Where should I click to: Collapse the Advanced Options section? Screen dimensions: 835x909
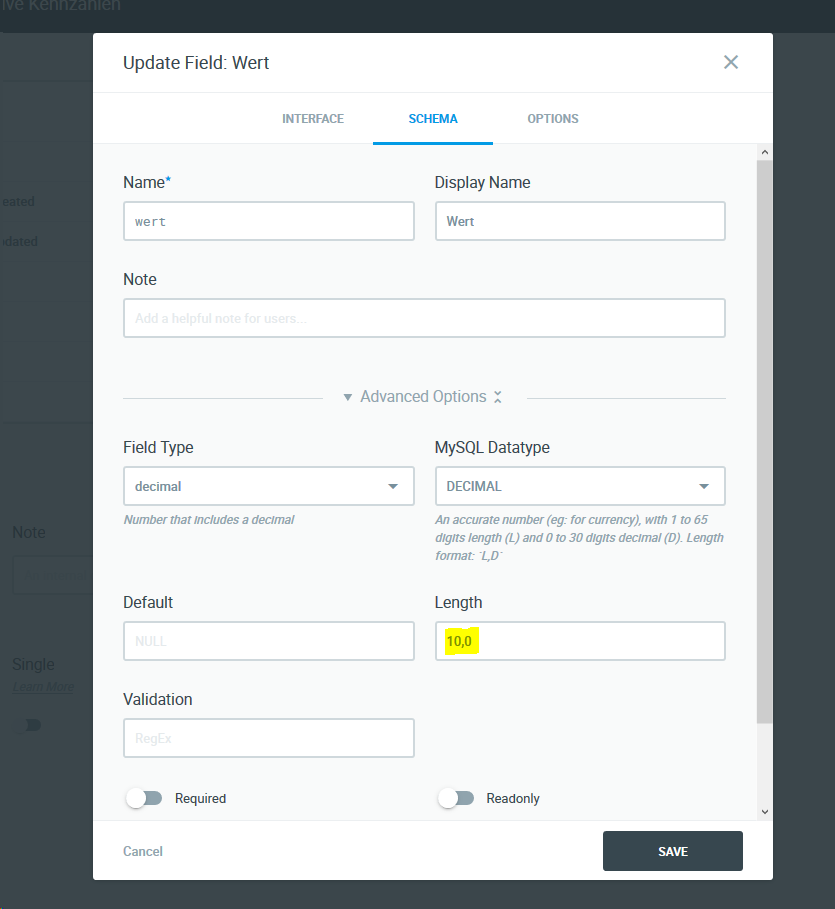497,397
